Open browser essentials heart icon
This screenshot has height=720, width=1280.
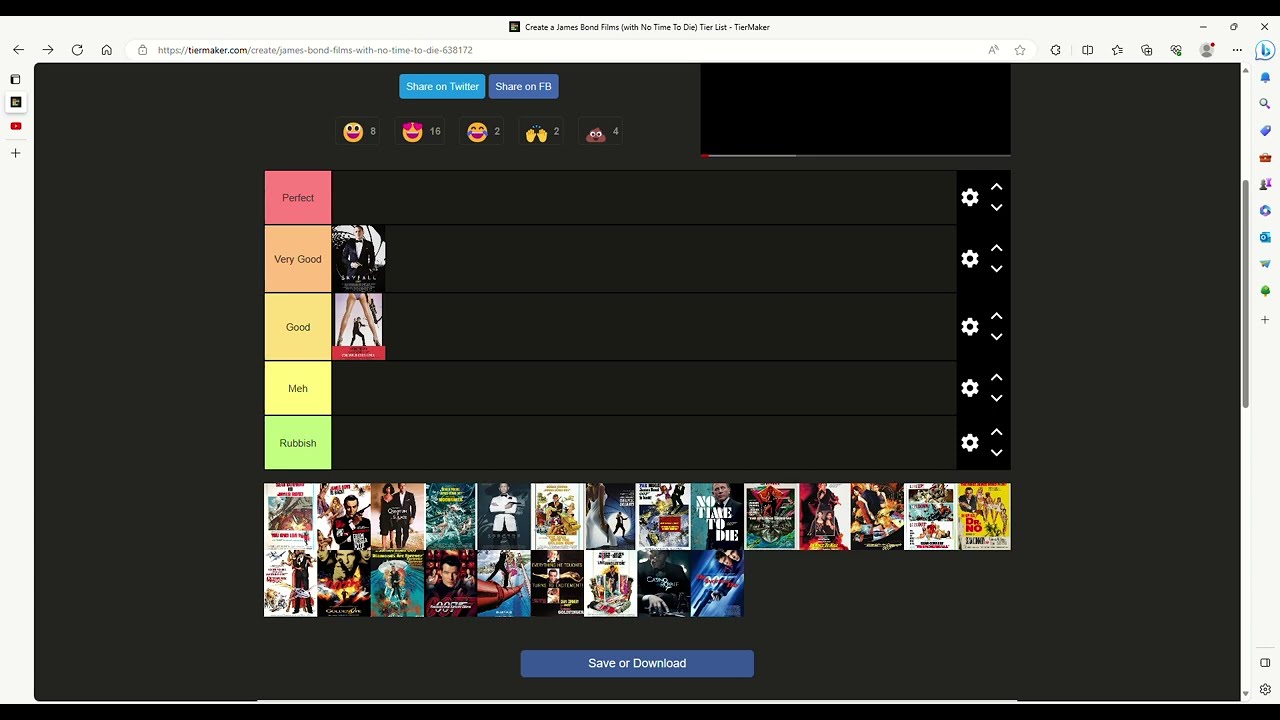coord(1176,50)
